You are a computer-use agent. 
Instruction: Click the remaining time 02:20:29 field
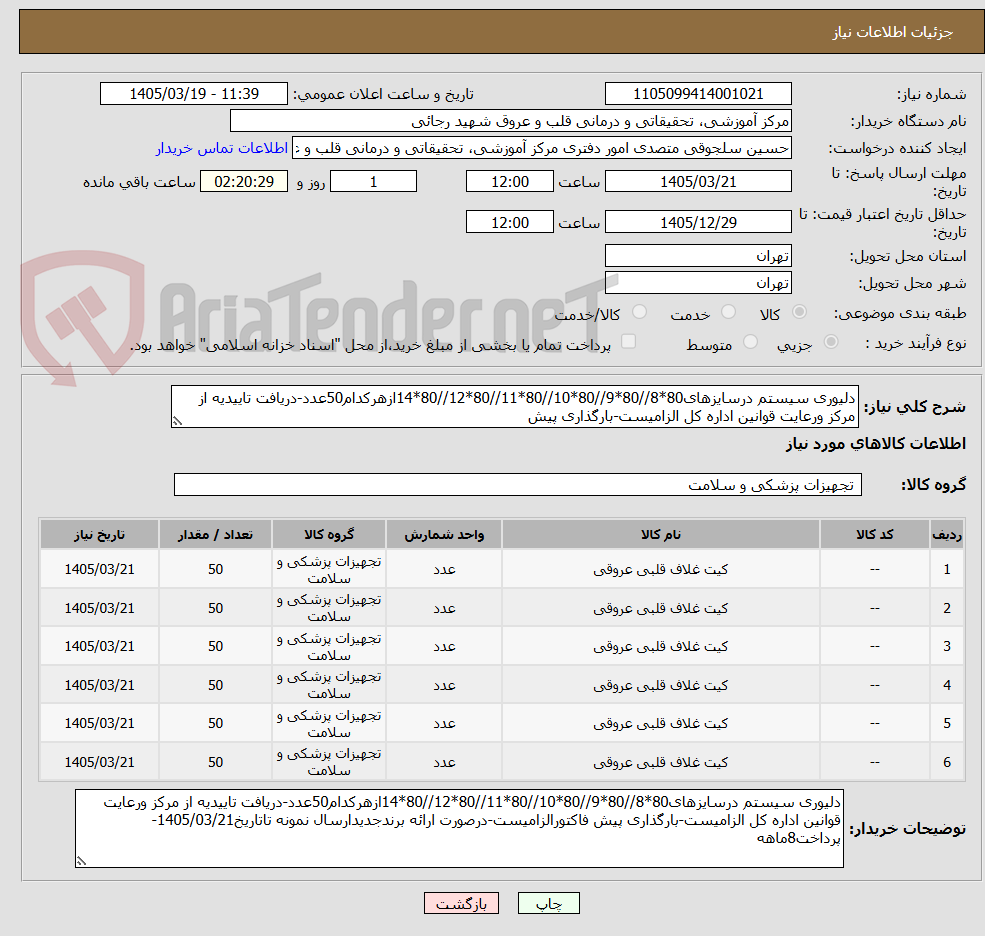tap(244, 182)
